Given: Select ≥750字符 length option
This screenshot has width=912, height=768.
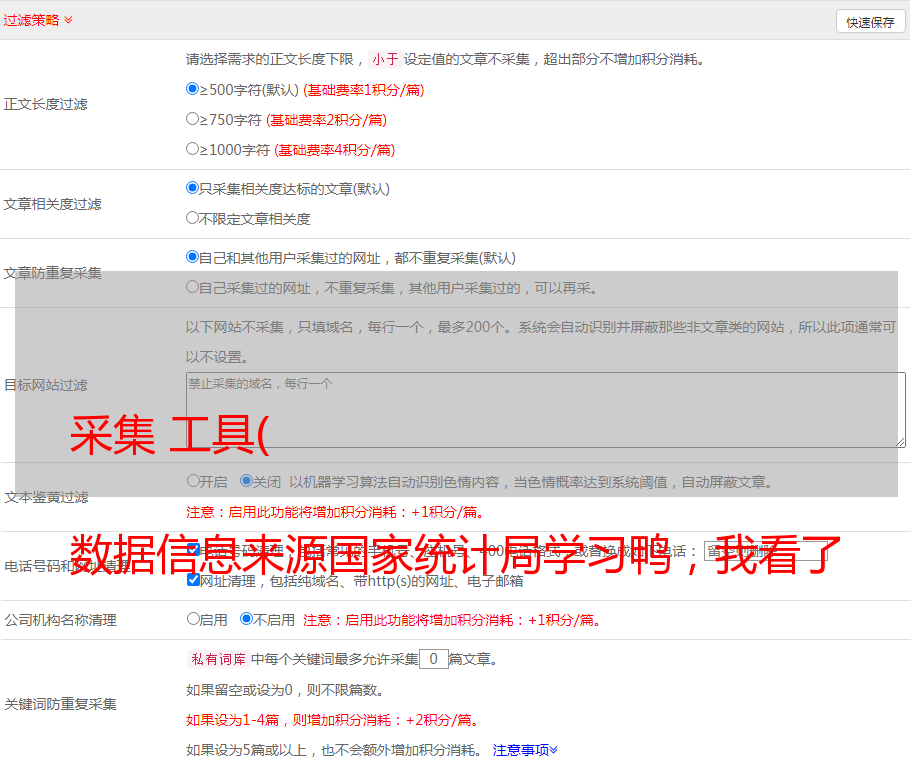Looking at the screenshot, I should click(x=193, y=119).
